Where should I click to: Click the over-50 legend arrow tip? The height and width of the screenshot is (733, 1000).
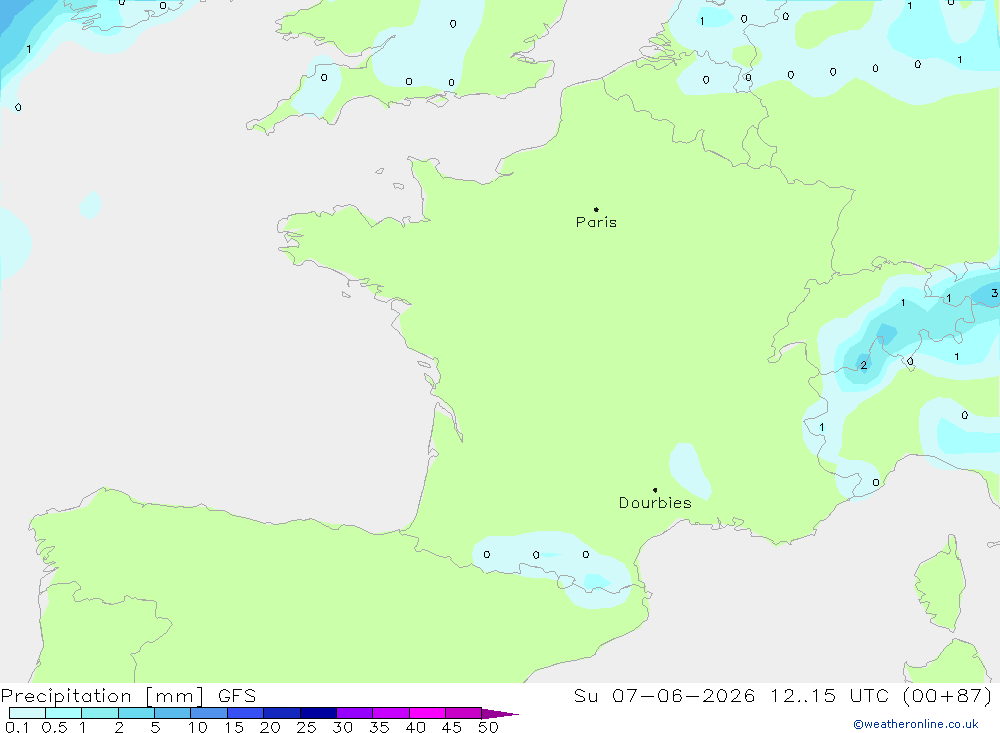[500, 714]
